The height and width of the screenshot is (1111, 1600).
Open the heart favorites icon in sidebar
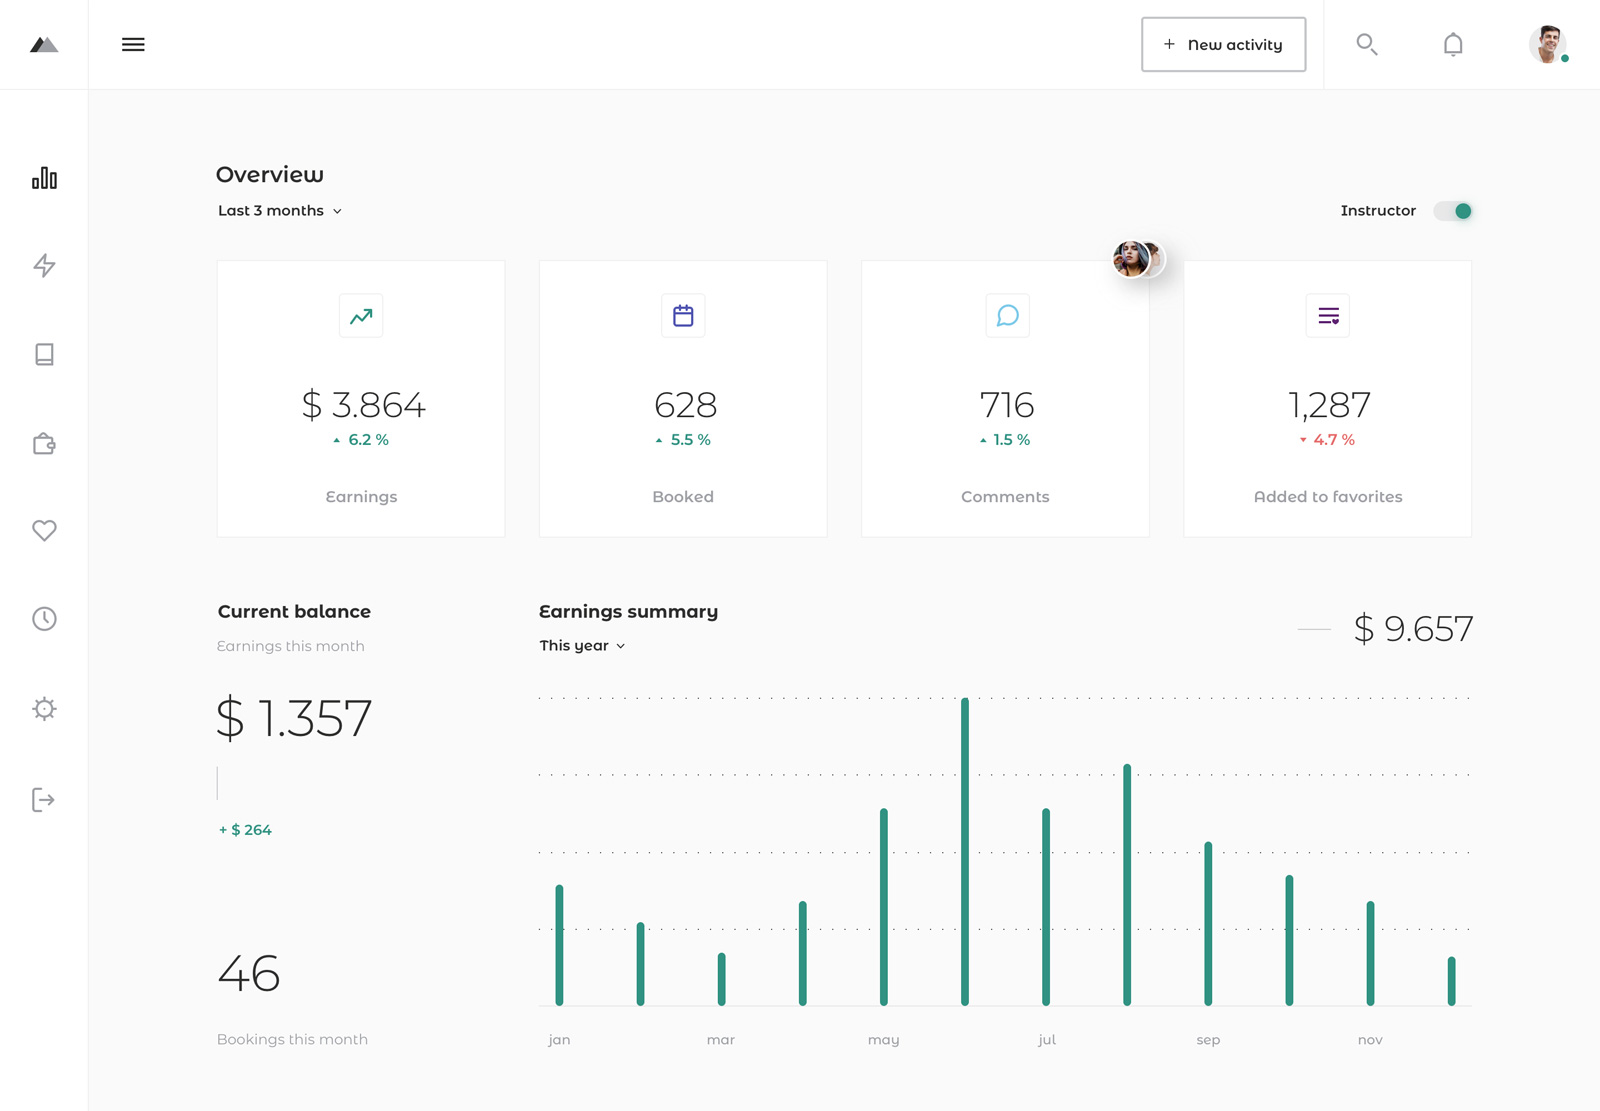point(44,531)
